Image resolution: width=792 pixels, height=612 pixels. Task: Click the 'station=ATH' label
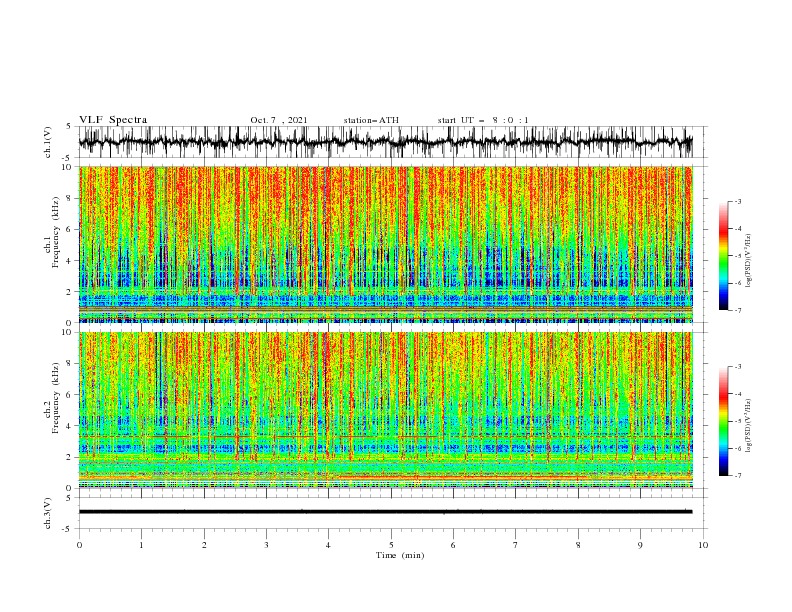coord(371,120)
